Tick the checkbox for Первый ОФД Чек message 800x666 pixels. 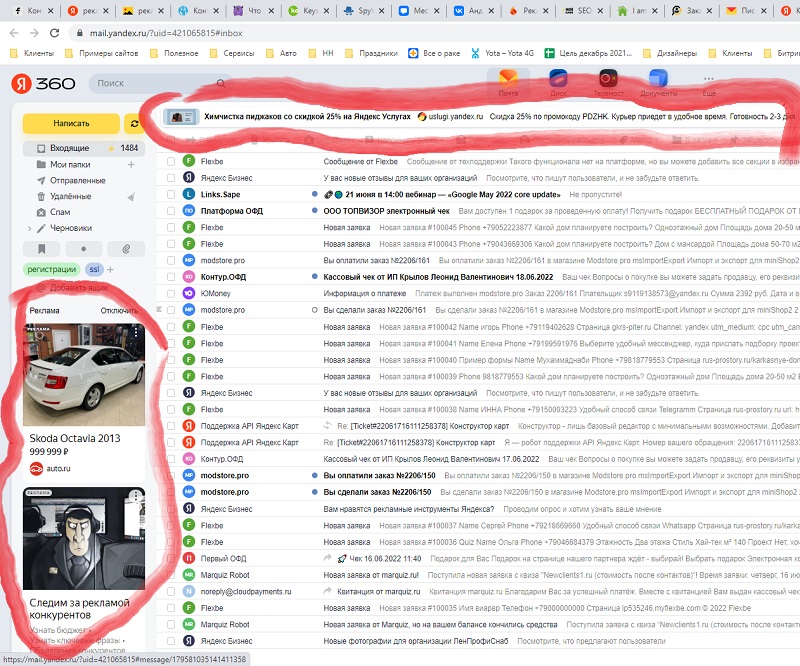click(x=171, y=558)
